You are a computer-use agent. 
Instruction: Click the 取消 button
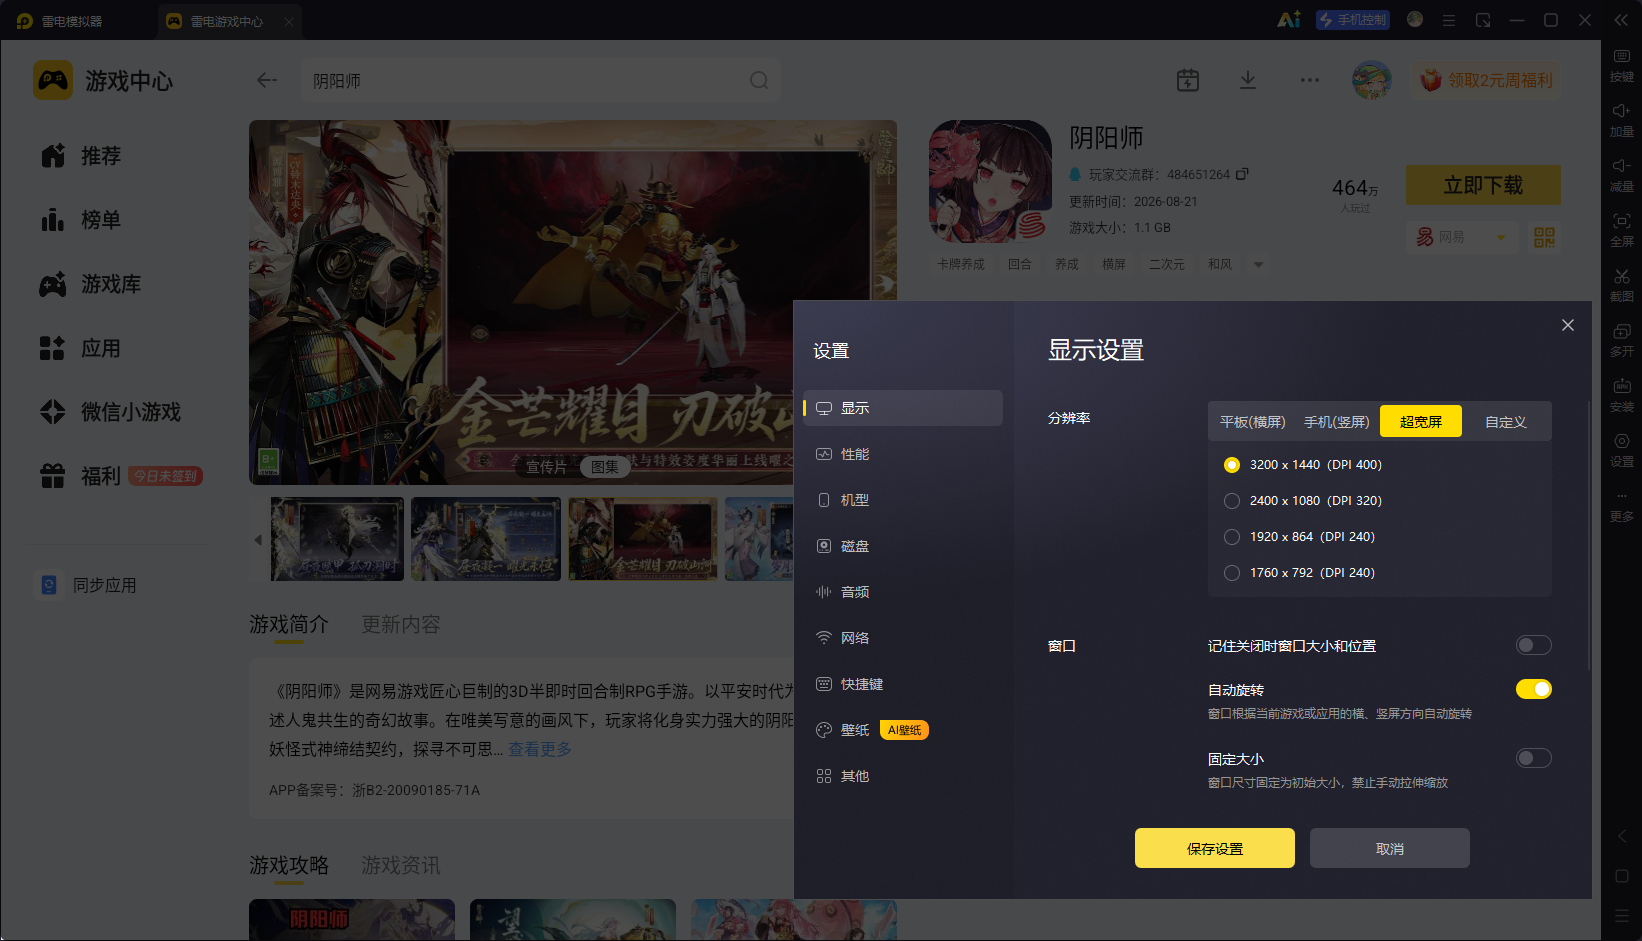coord(1390,848)
